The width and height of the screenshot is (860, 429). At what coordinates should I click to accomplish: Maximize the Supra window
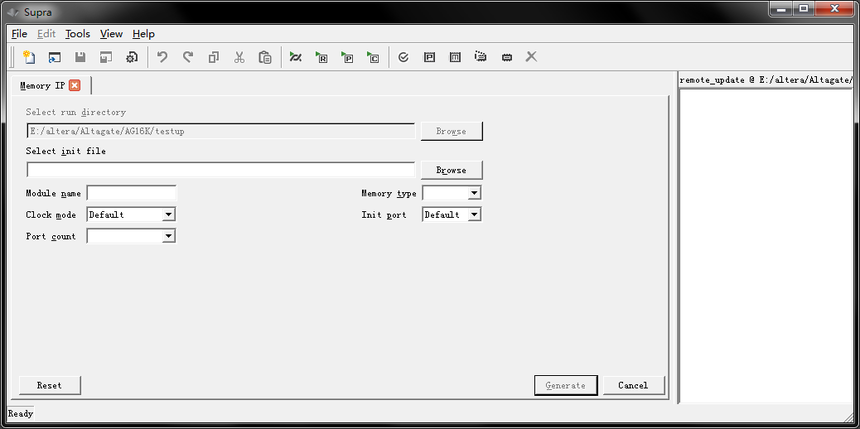(x=803, y=8)
